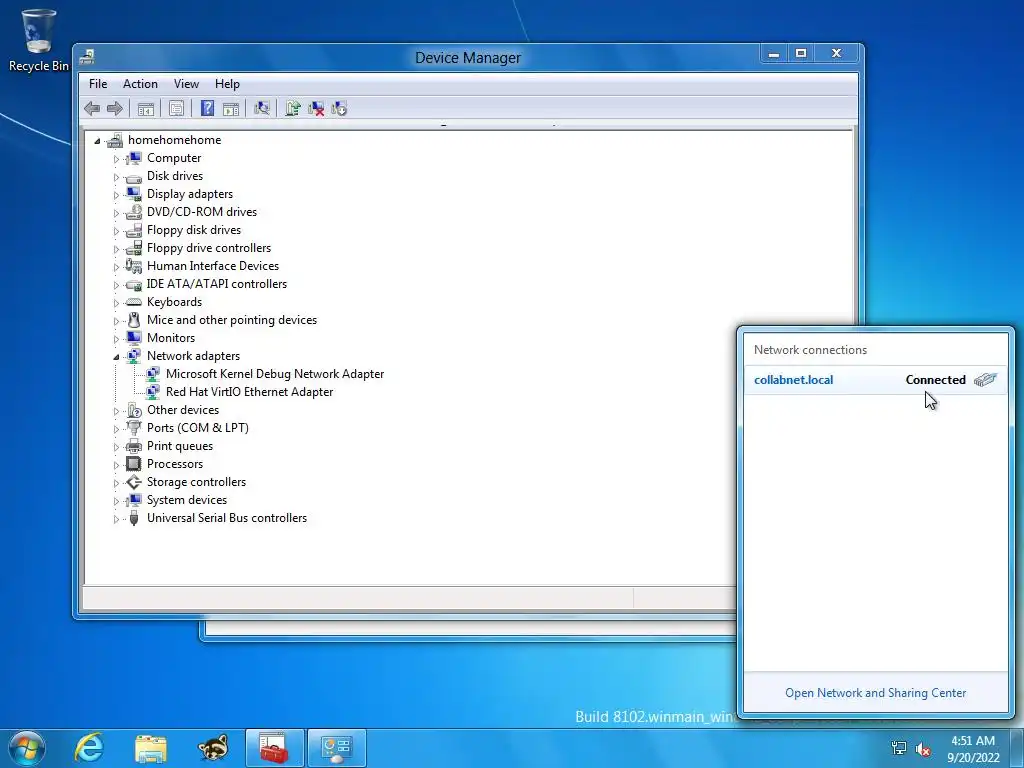The width and height of the screenshot is (1024, 768).
Task: Select the Computer category icon
Action: (134, 158)
